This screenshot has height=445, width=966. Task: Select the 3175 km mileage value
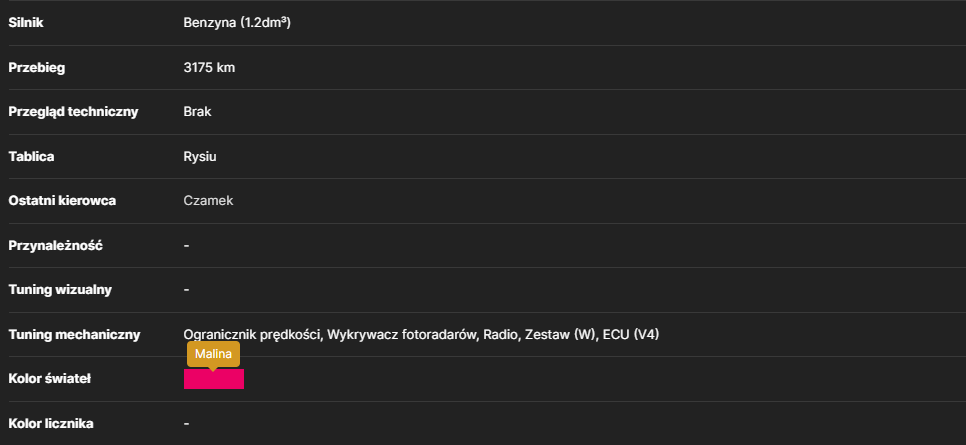[x=209, y=68]
